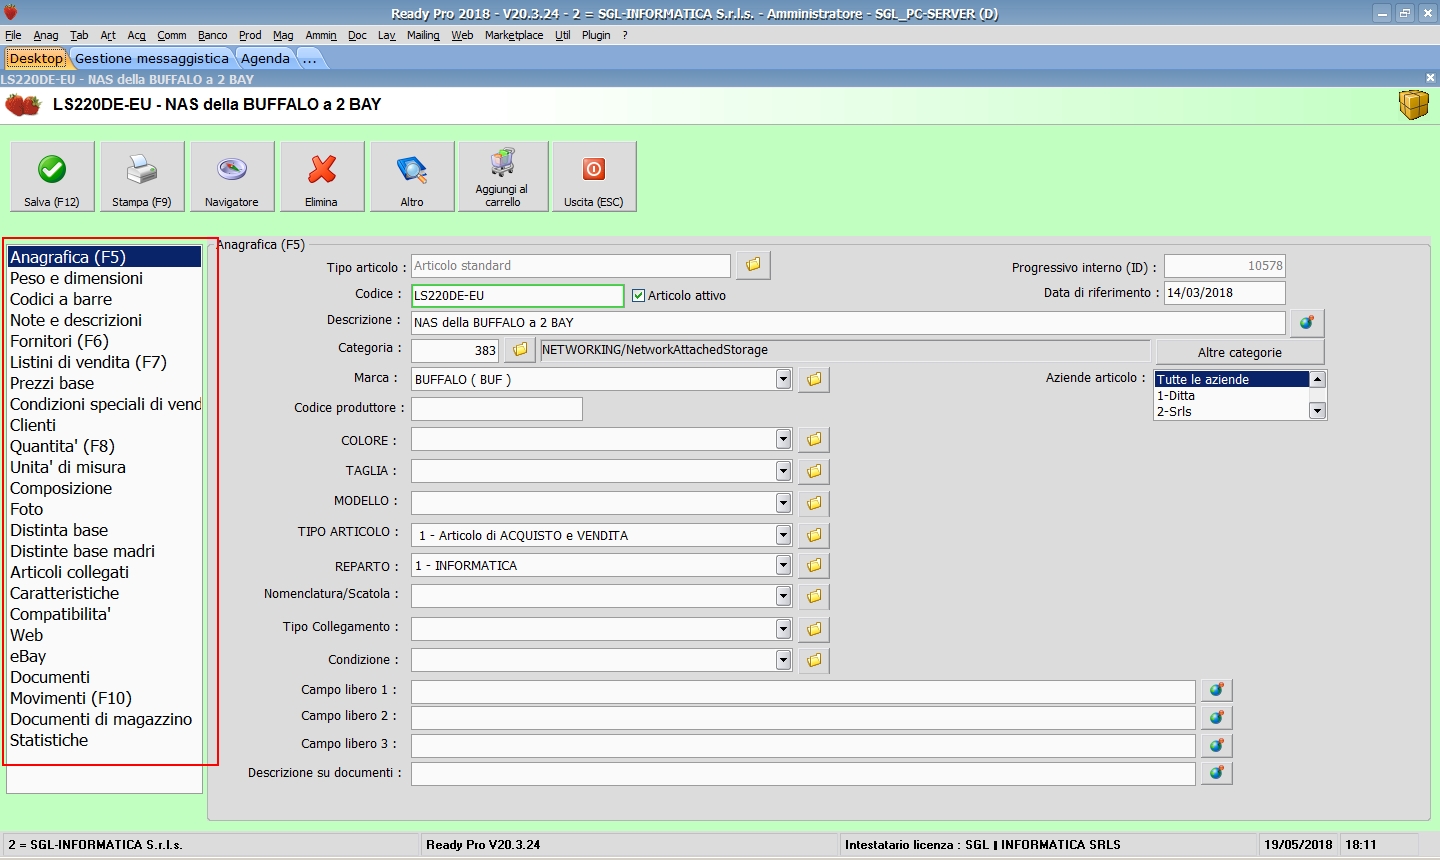The width and height of the screenshot is (1440, 860).
Task: Open the Fornitori (F6) section
Action: (105, 341)
